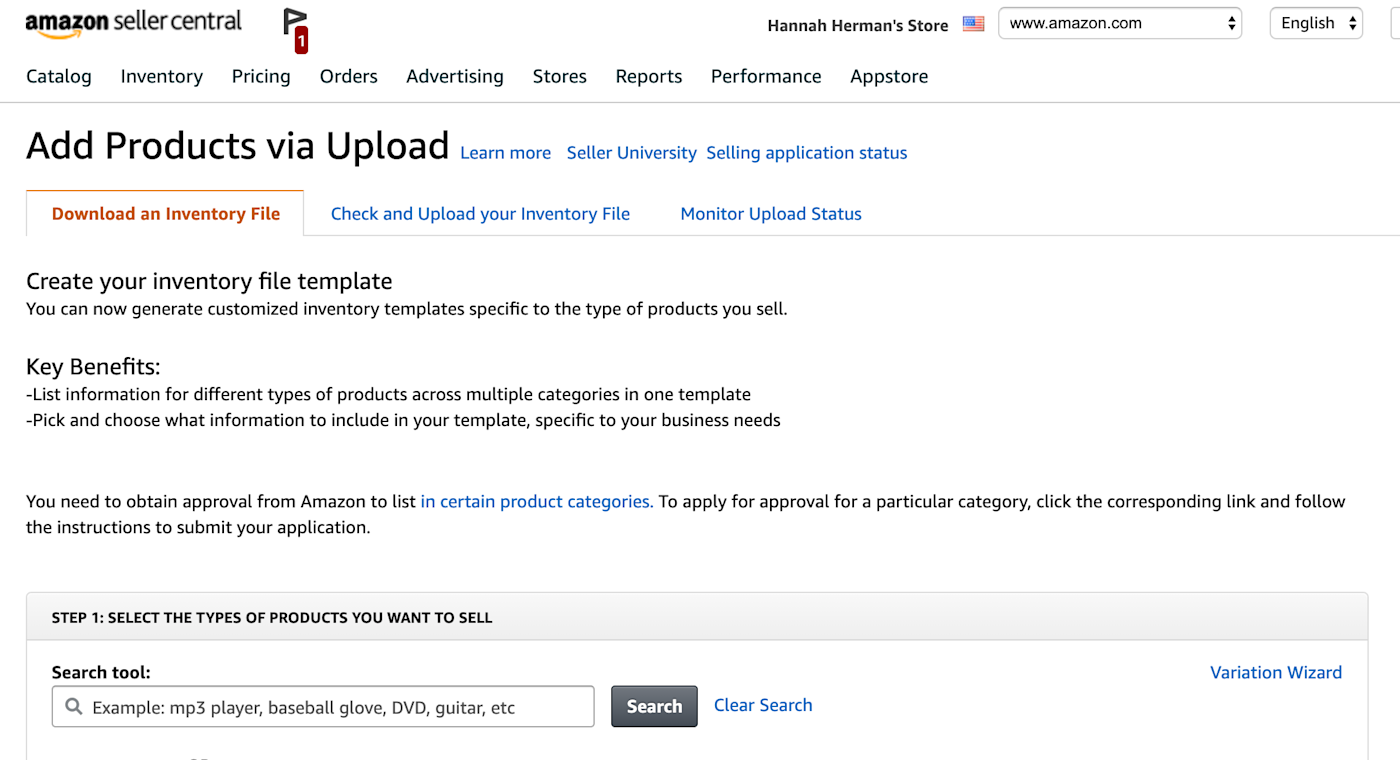
Task: Go to the Pricing menu
Action: click(x=261, y=76)
